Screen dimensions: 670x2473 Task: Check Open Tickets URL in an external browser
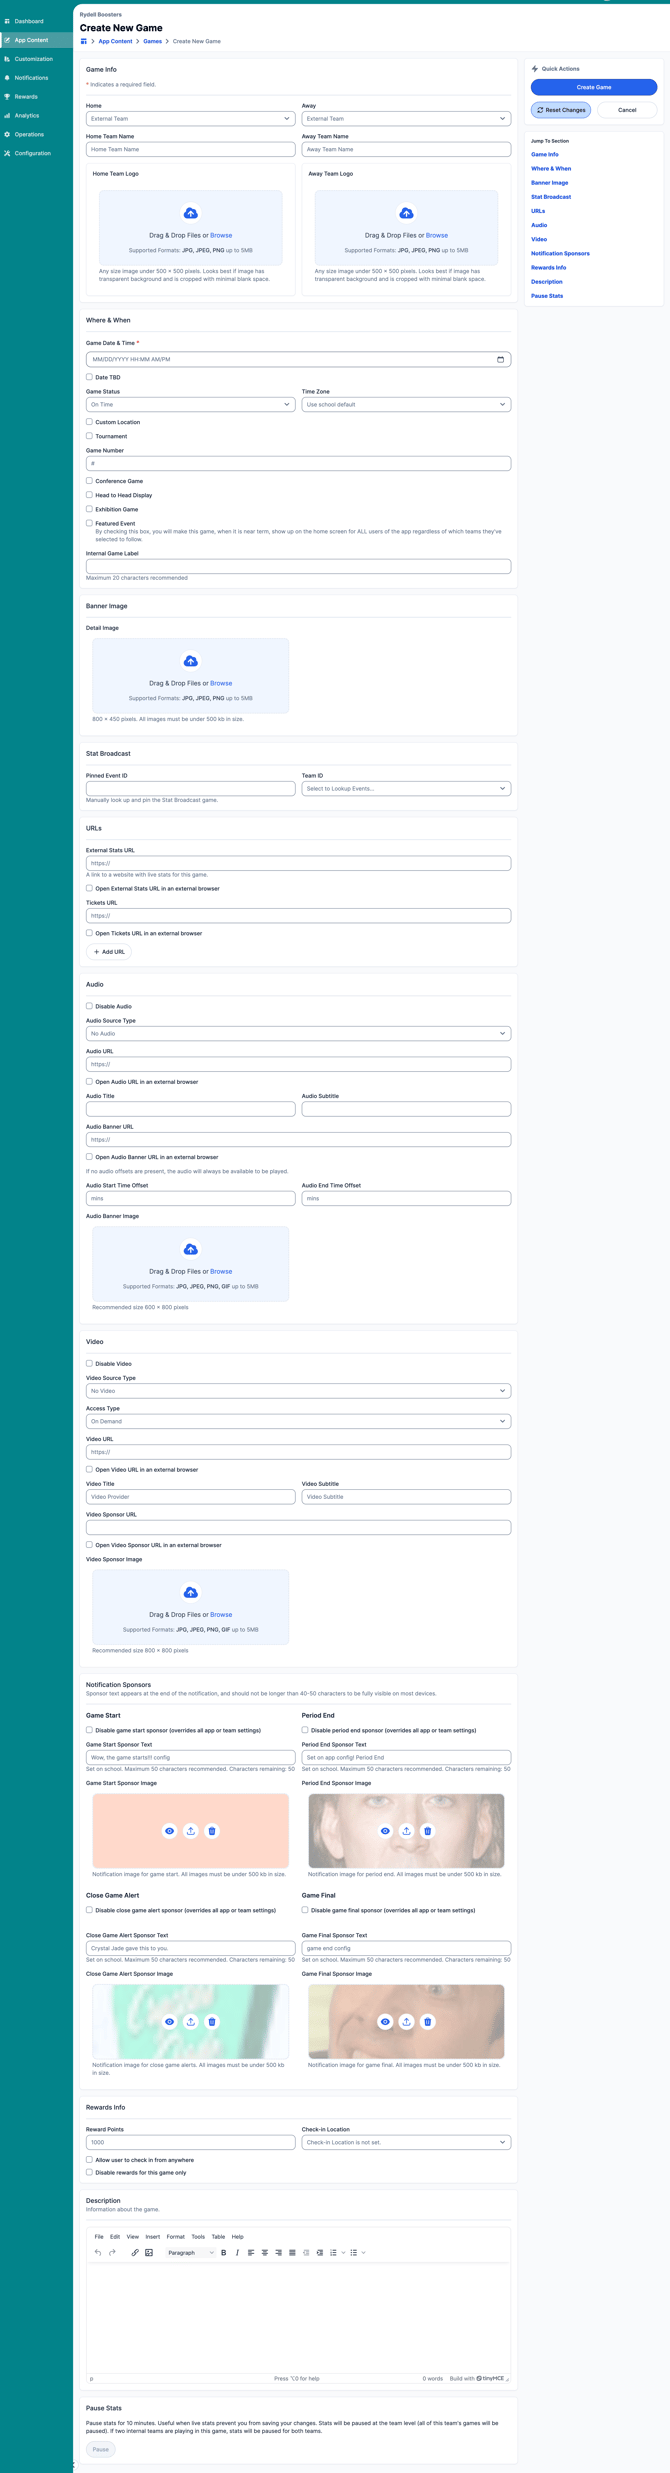[x=89, y=933]
